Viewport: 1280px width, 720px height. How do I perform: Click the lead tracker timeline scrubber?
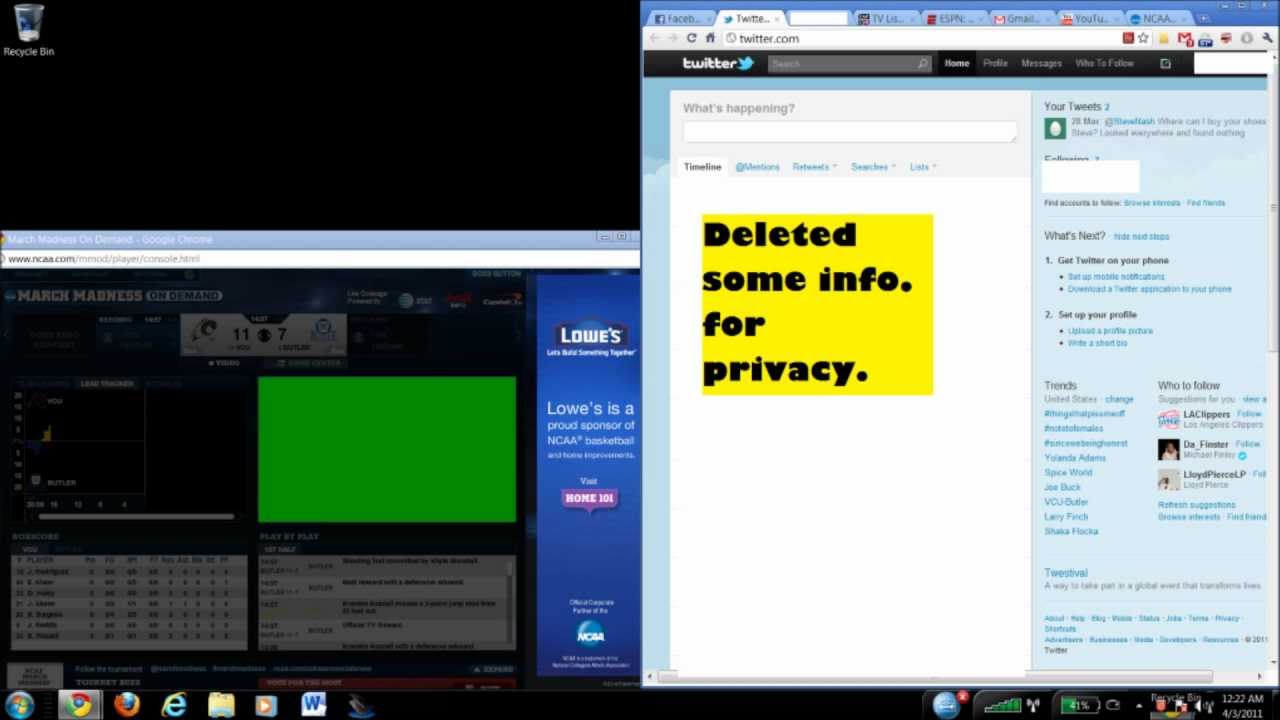(x=138, y=517)
